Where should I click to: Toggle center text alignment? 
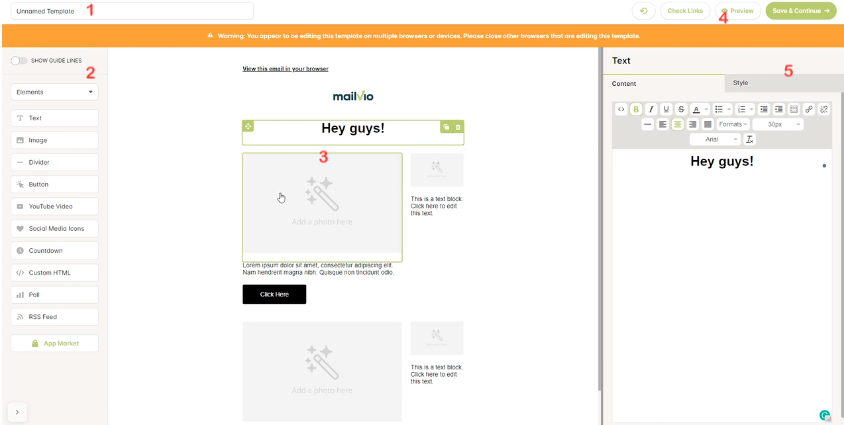coord(677,124)
